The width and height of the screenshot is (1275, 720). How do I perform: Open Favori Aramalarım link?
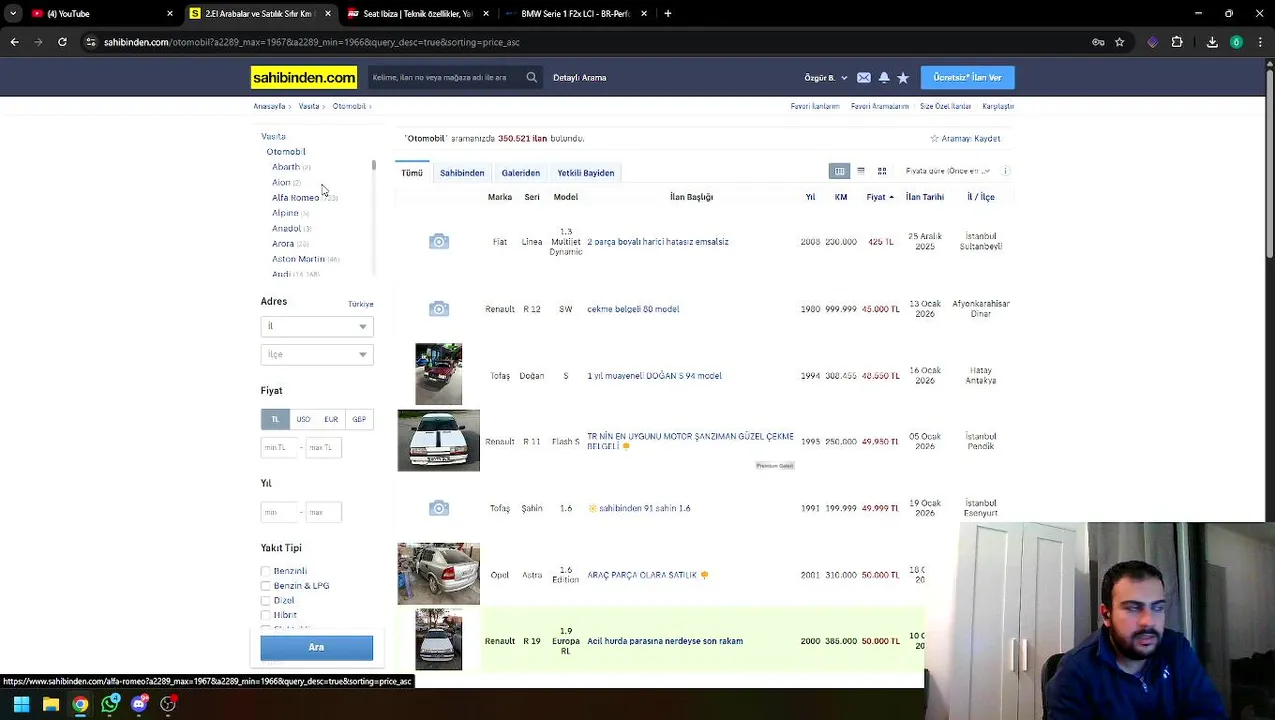point(880,106)
